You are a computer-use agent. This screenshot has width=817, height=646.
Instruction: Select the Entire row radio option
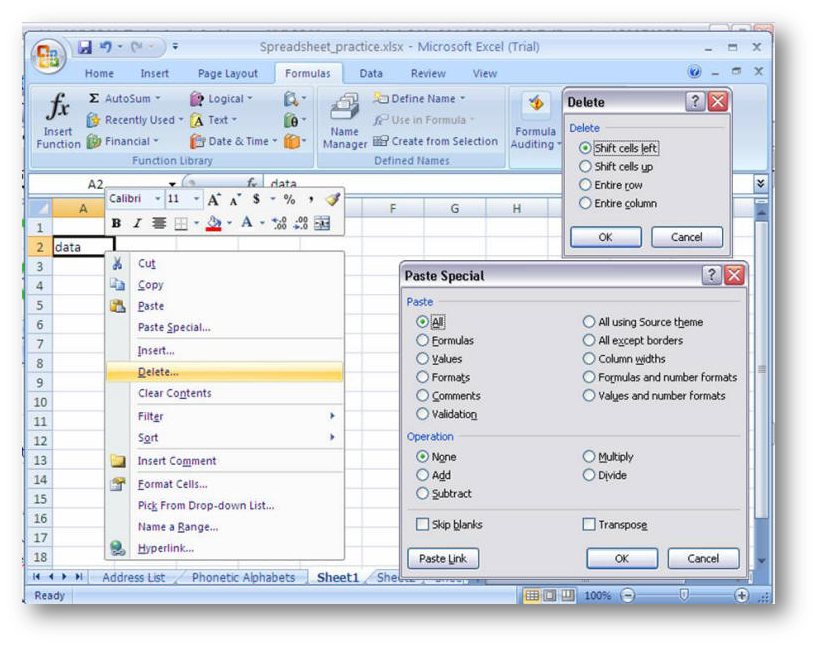pos(586,185)
